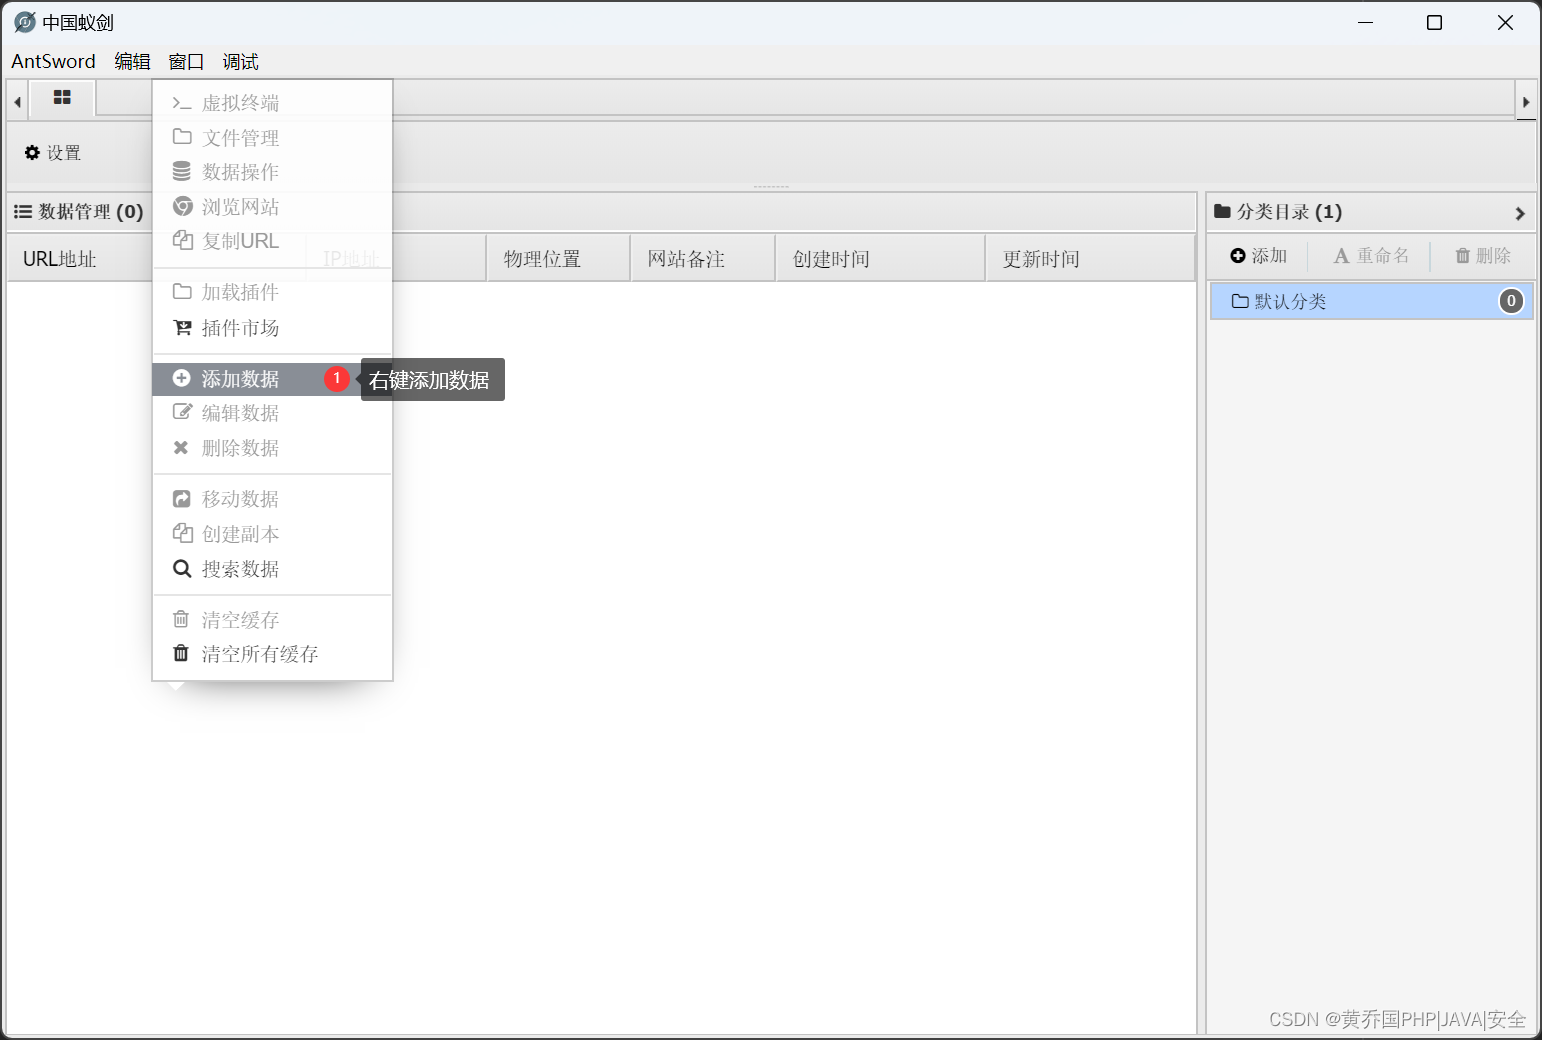Click the 创建副本 duplicate icon
This screenshot has height=1040, width=1542.
[x=182, y=533]
